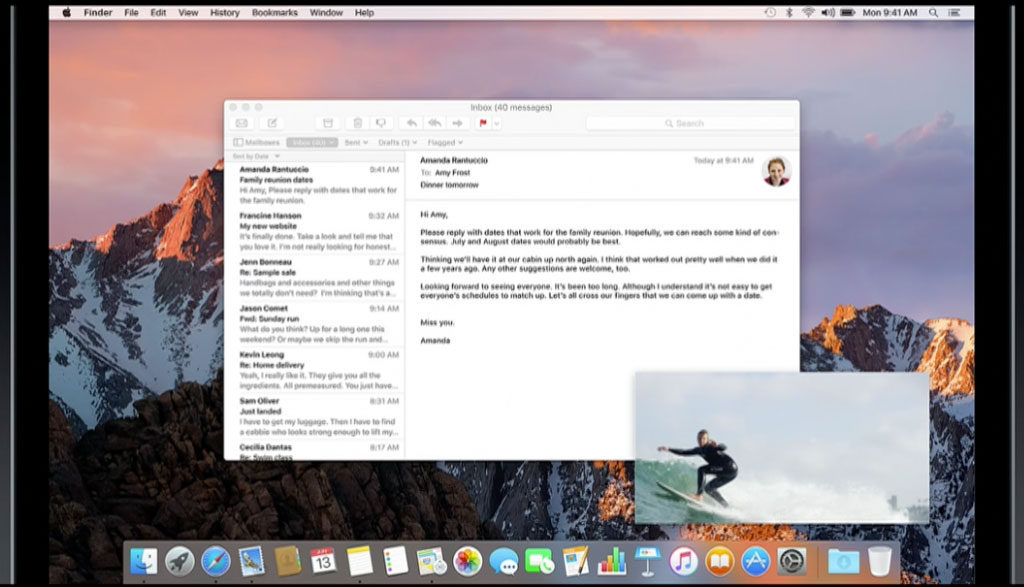The width and height of the screenshot is (1024, 587).
Task: Forward the selected email
Action: click(457, 123)
